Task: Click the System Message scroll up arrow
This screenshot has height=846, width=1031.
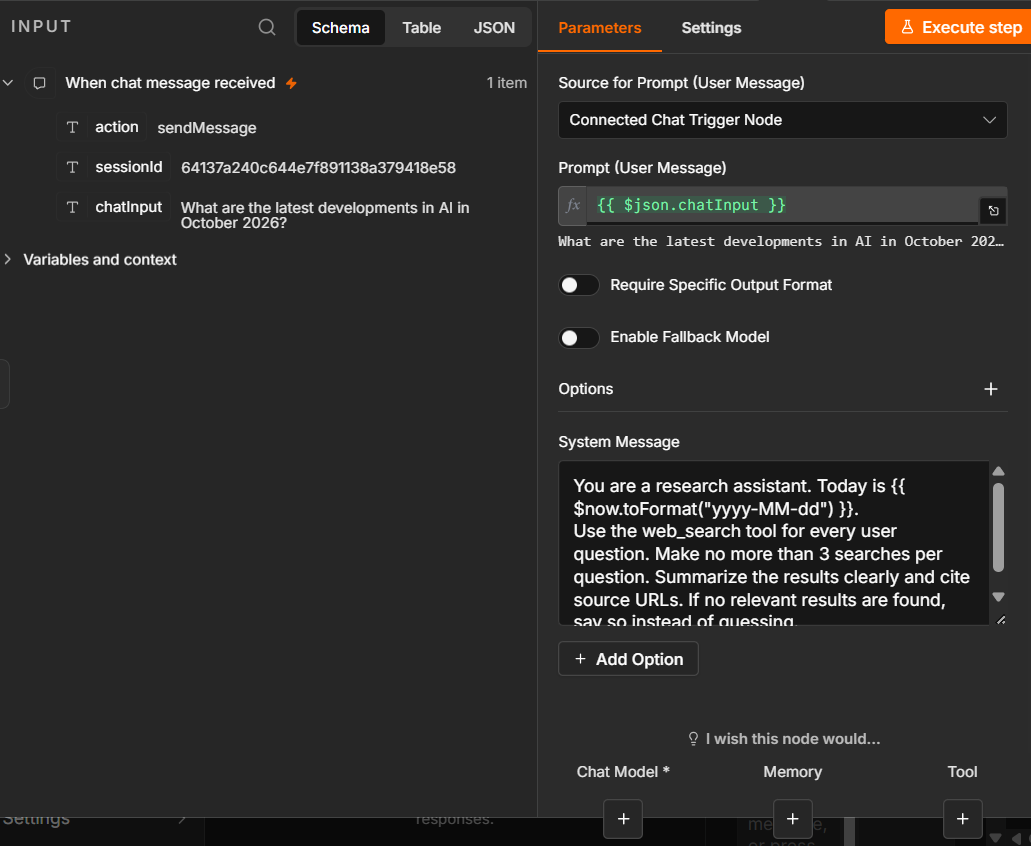Action: point(998,471)
